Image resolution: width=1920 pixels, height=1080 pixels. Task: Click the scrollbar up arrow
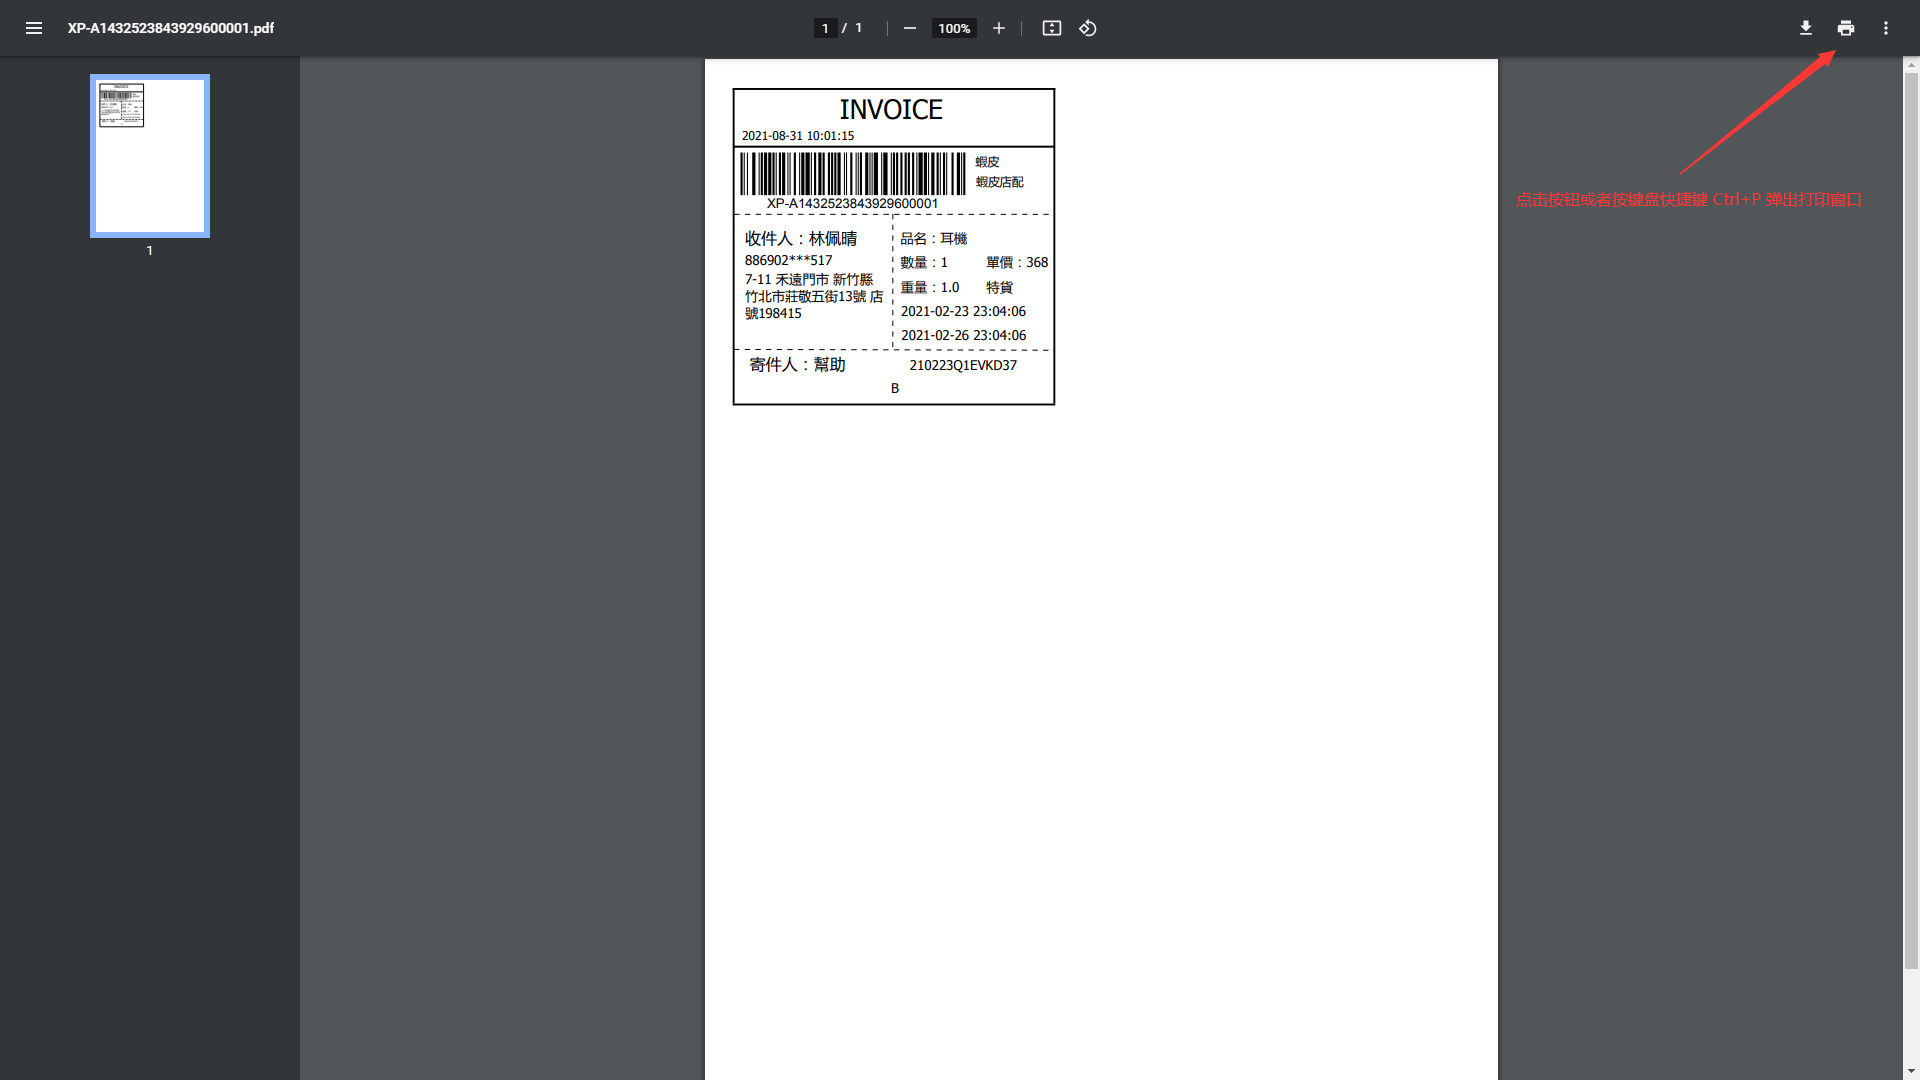(1911, 64)
